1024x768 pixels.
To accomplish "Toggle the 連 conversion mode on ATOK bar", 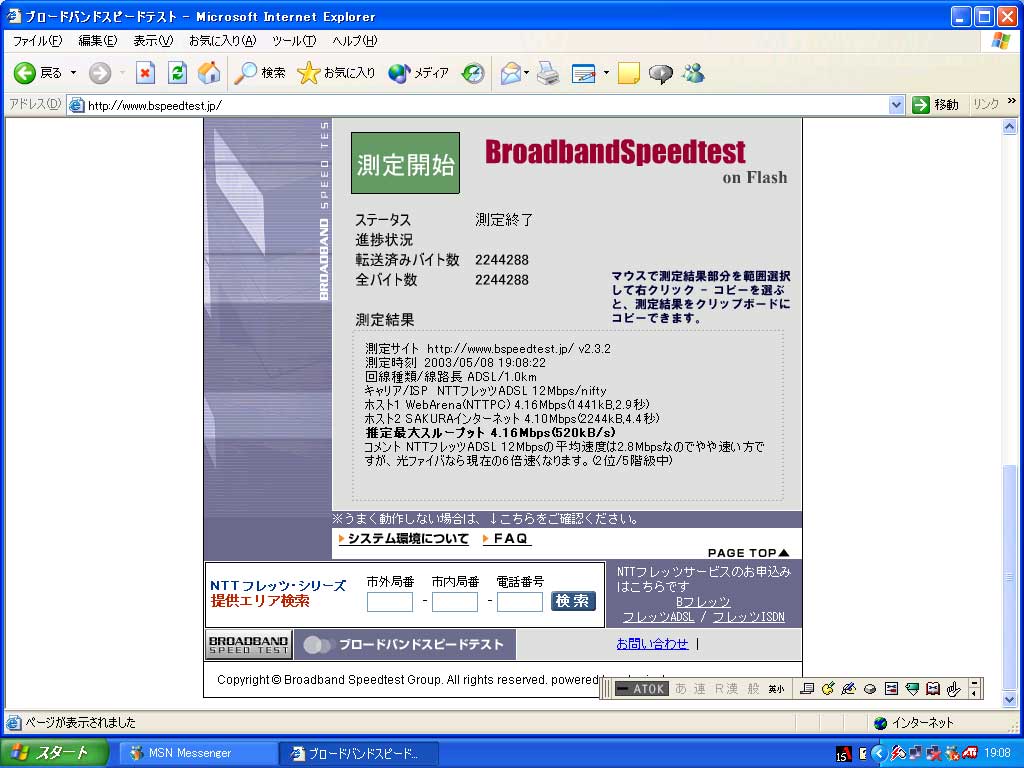I will 699,688.
